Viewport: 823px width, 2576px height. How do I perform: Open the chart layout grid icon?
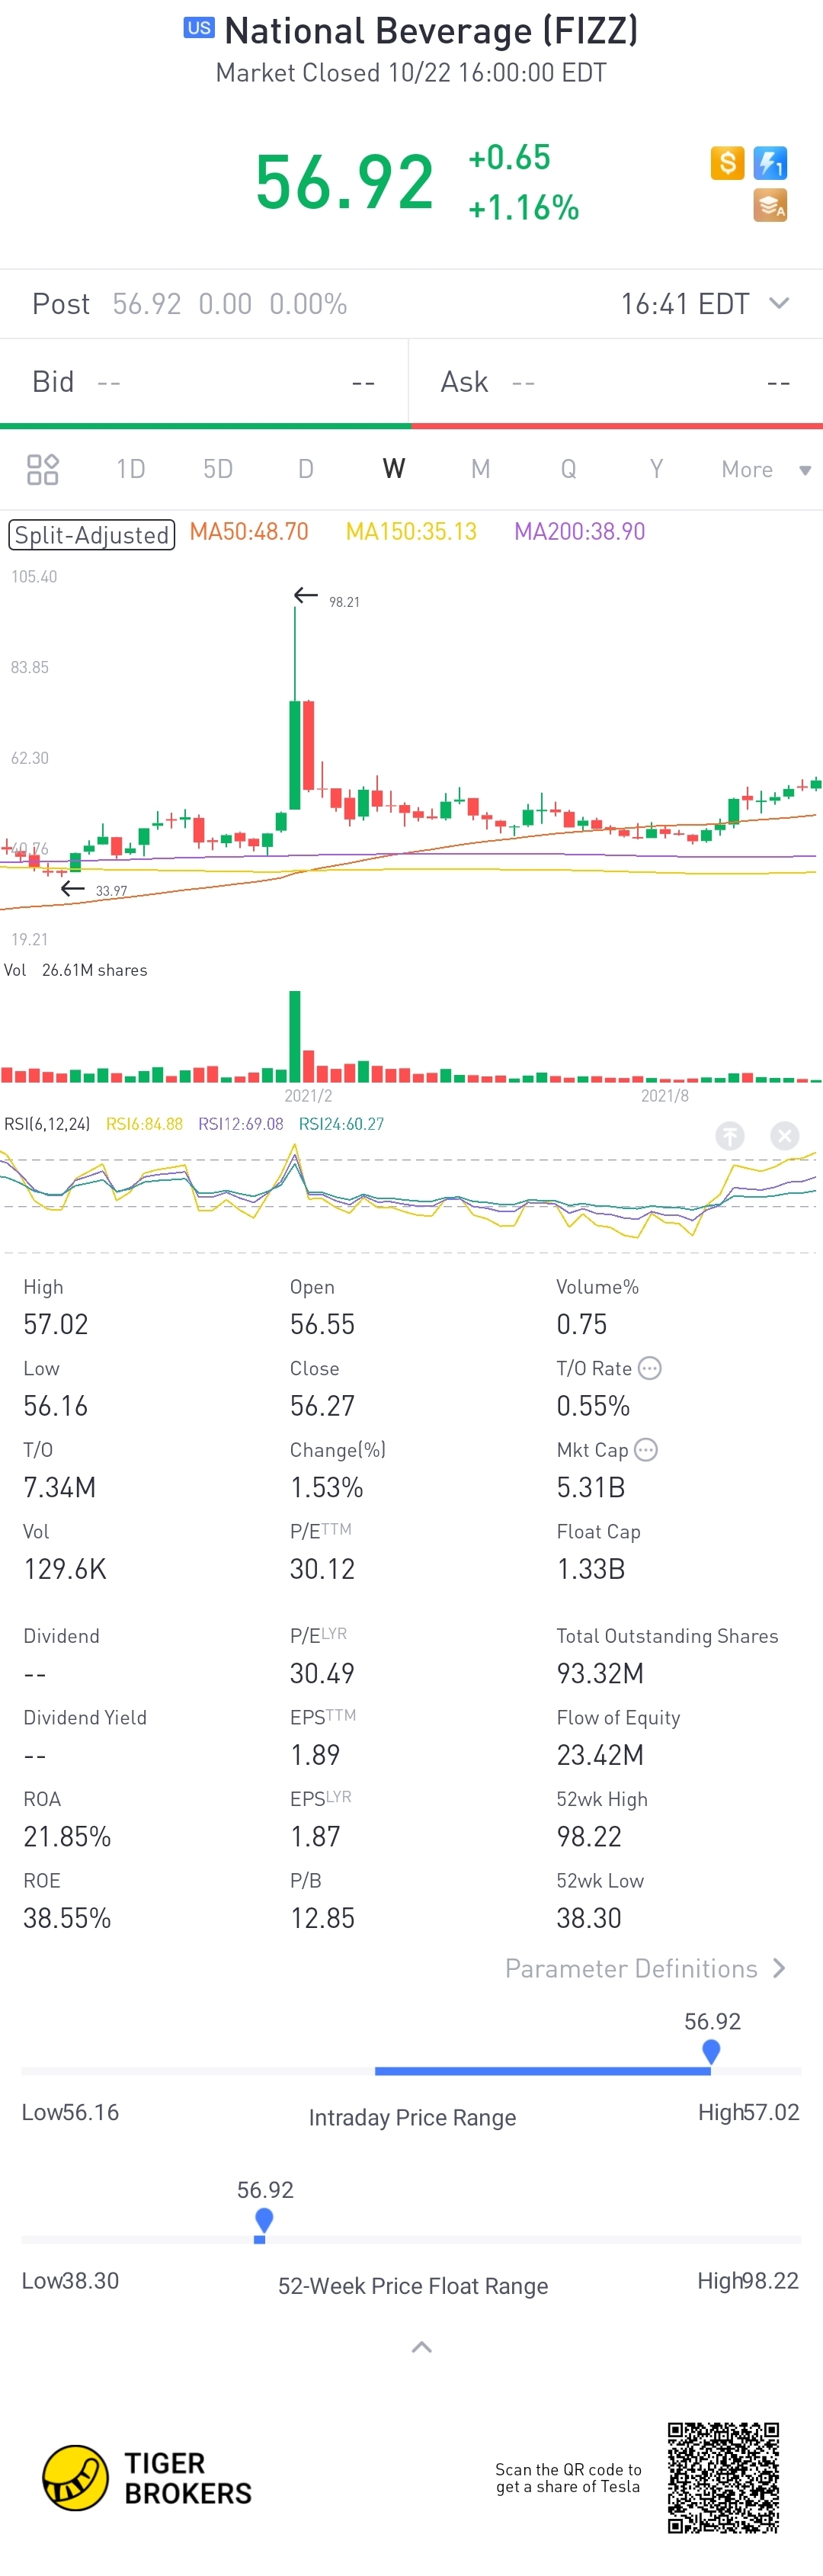click(x=43, y=469)
